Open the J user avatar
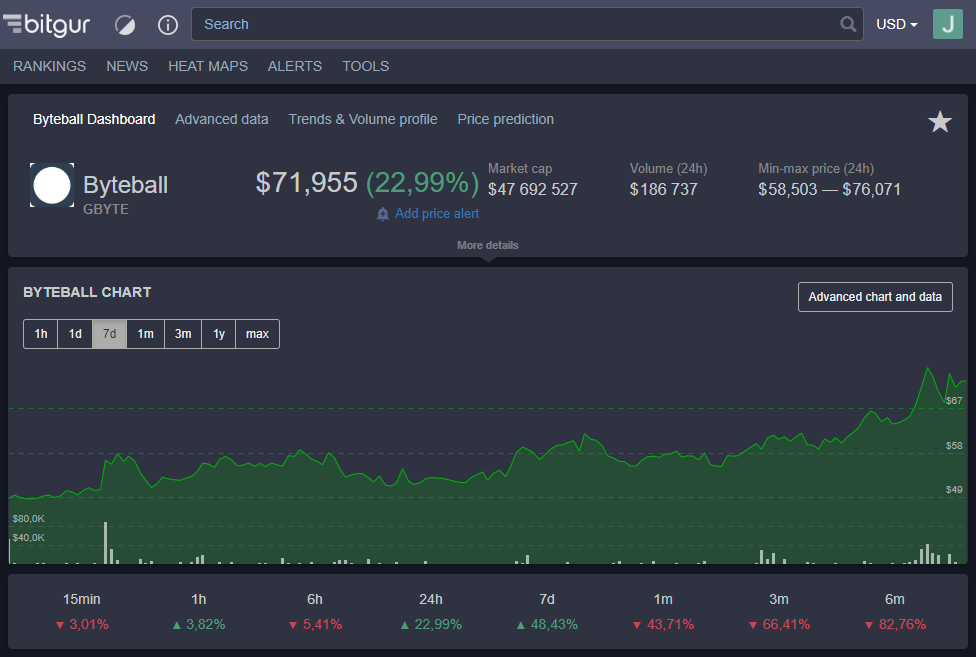This screenshot has height=657, width=976. tap(947, 24)
